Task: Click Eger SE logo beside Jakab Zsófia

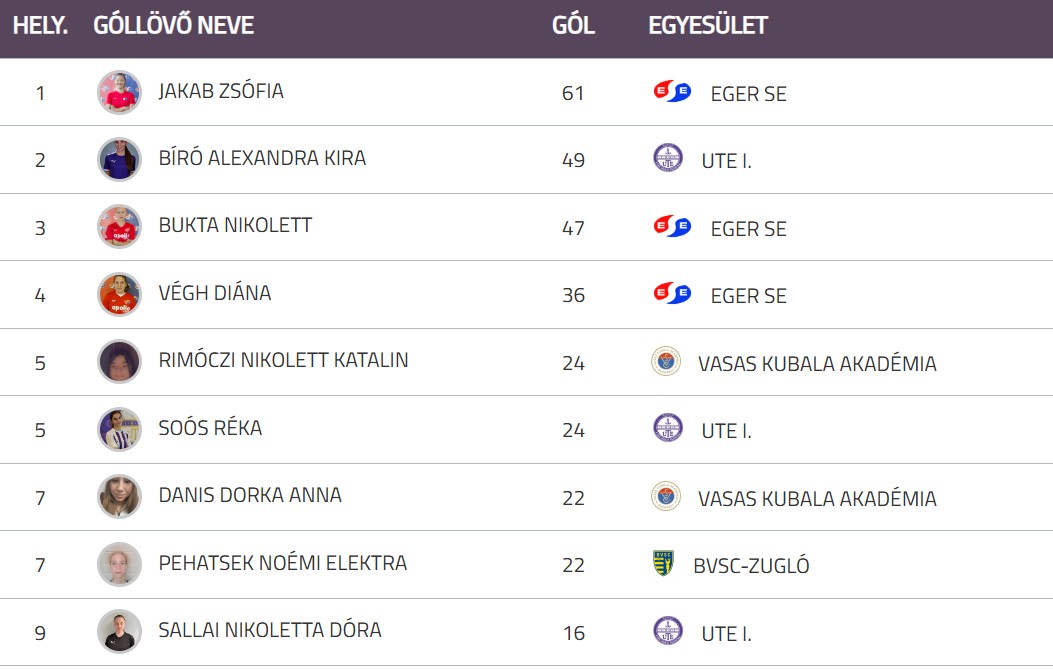Action: coord(672,91)
